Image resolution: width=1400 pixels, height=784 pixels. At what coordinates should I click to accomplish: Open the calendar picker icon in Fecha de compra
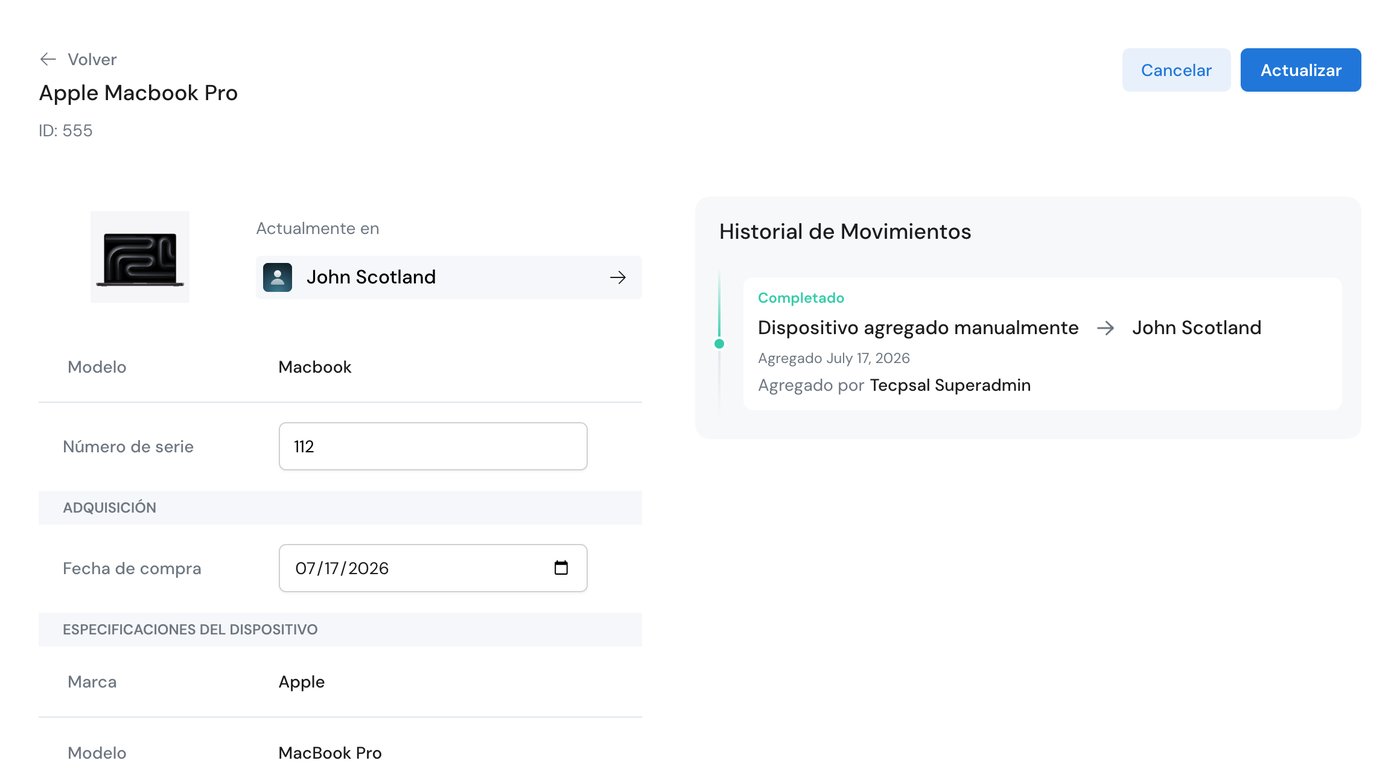561,568
